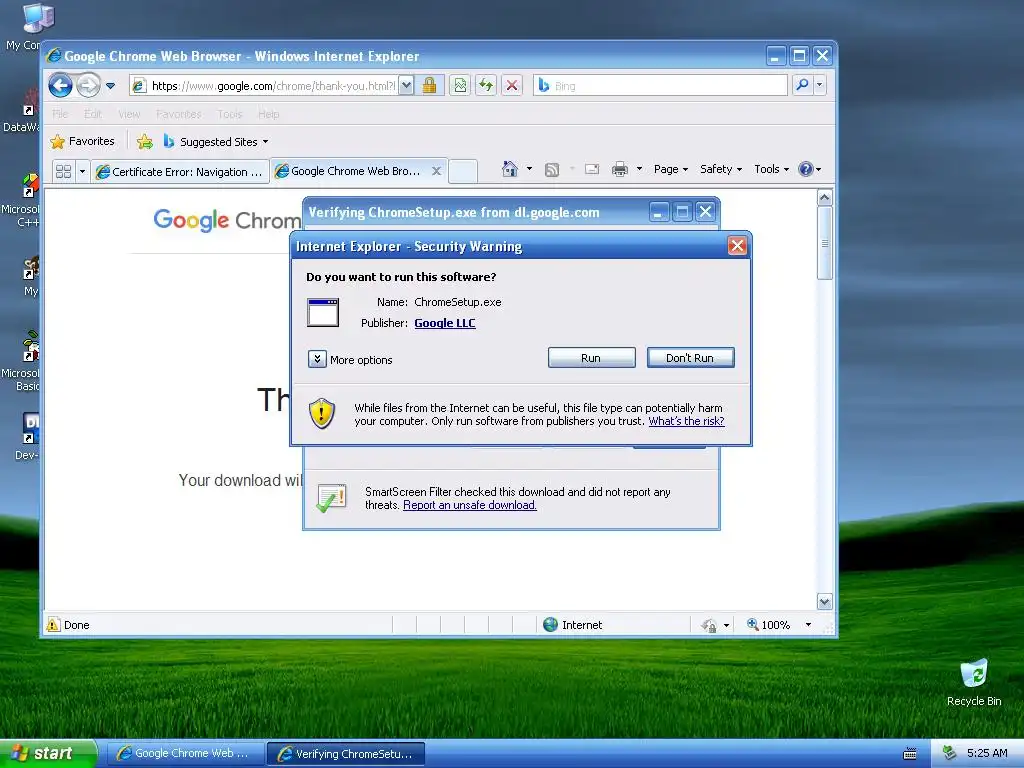Open the search provider dropdown

pos(820,86)
